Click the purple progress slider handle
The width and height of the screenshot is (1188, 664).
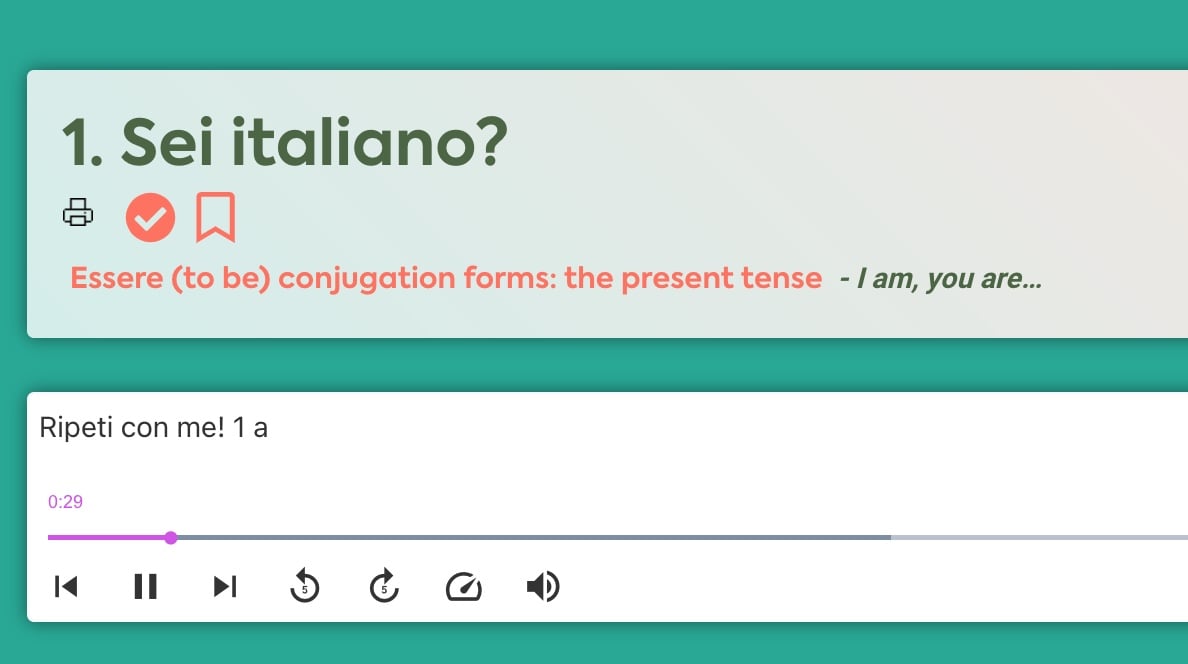click(171, 537)
